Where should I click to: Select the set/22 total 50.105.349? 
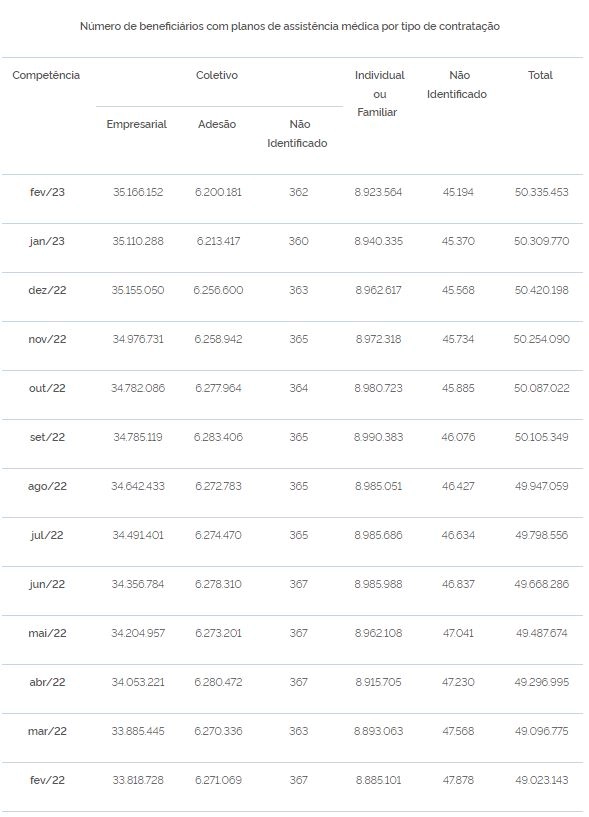click(x=542, y=437)
